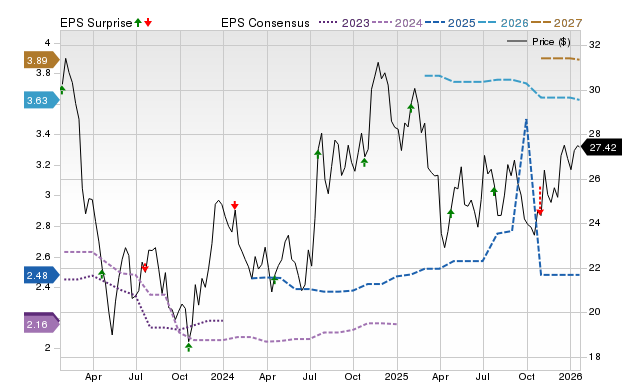This screenshot has height=382, width=640.
Task: Select the 3.8 label on the EPS axis
Action: [43, 73]
